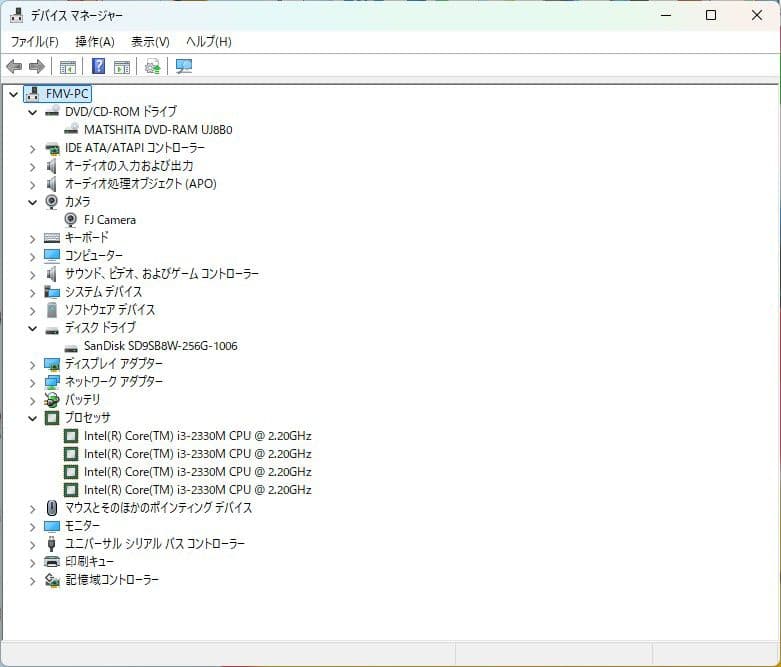Select the コンピューター label

pos(93,256)
